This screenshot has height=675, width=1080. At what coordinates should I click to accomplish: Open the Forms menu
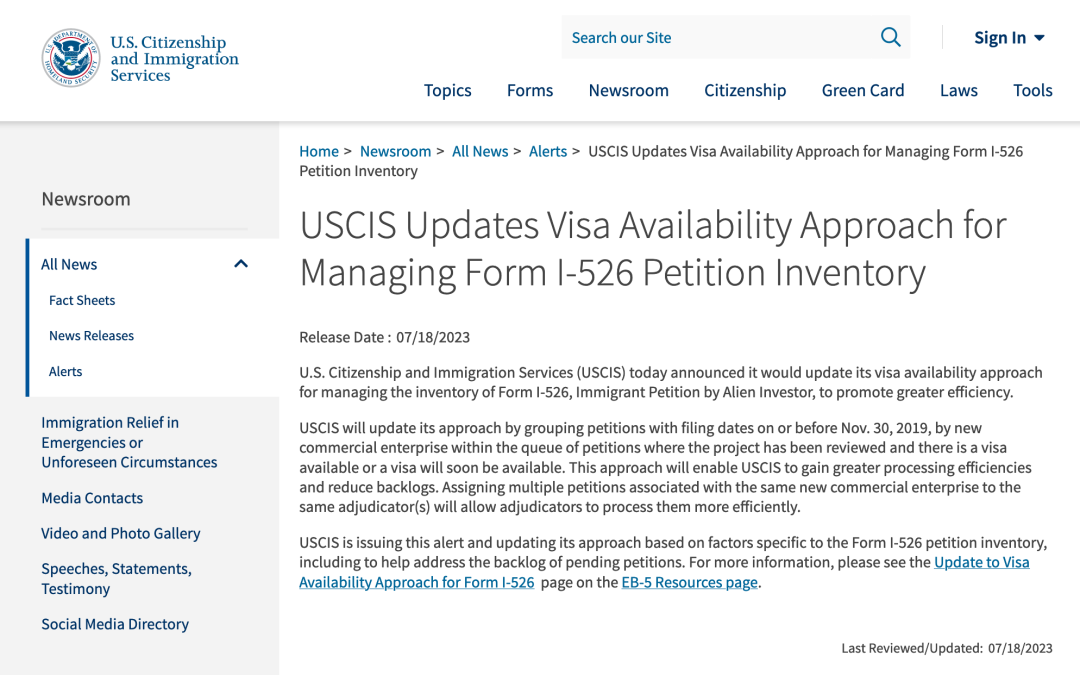click(530, 90)
